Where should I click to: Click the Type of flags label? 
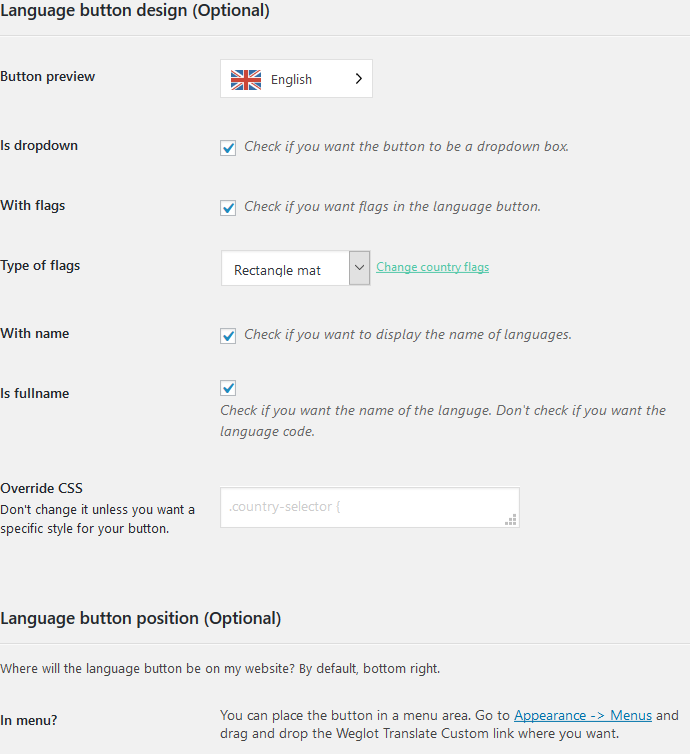tap(40, 265)
